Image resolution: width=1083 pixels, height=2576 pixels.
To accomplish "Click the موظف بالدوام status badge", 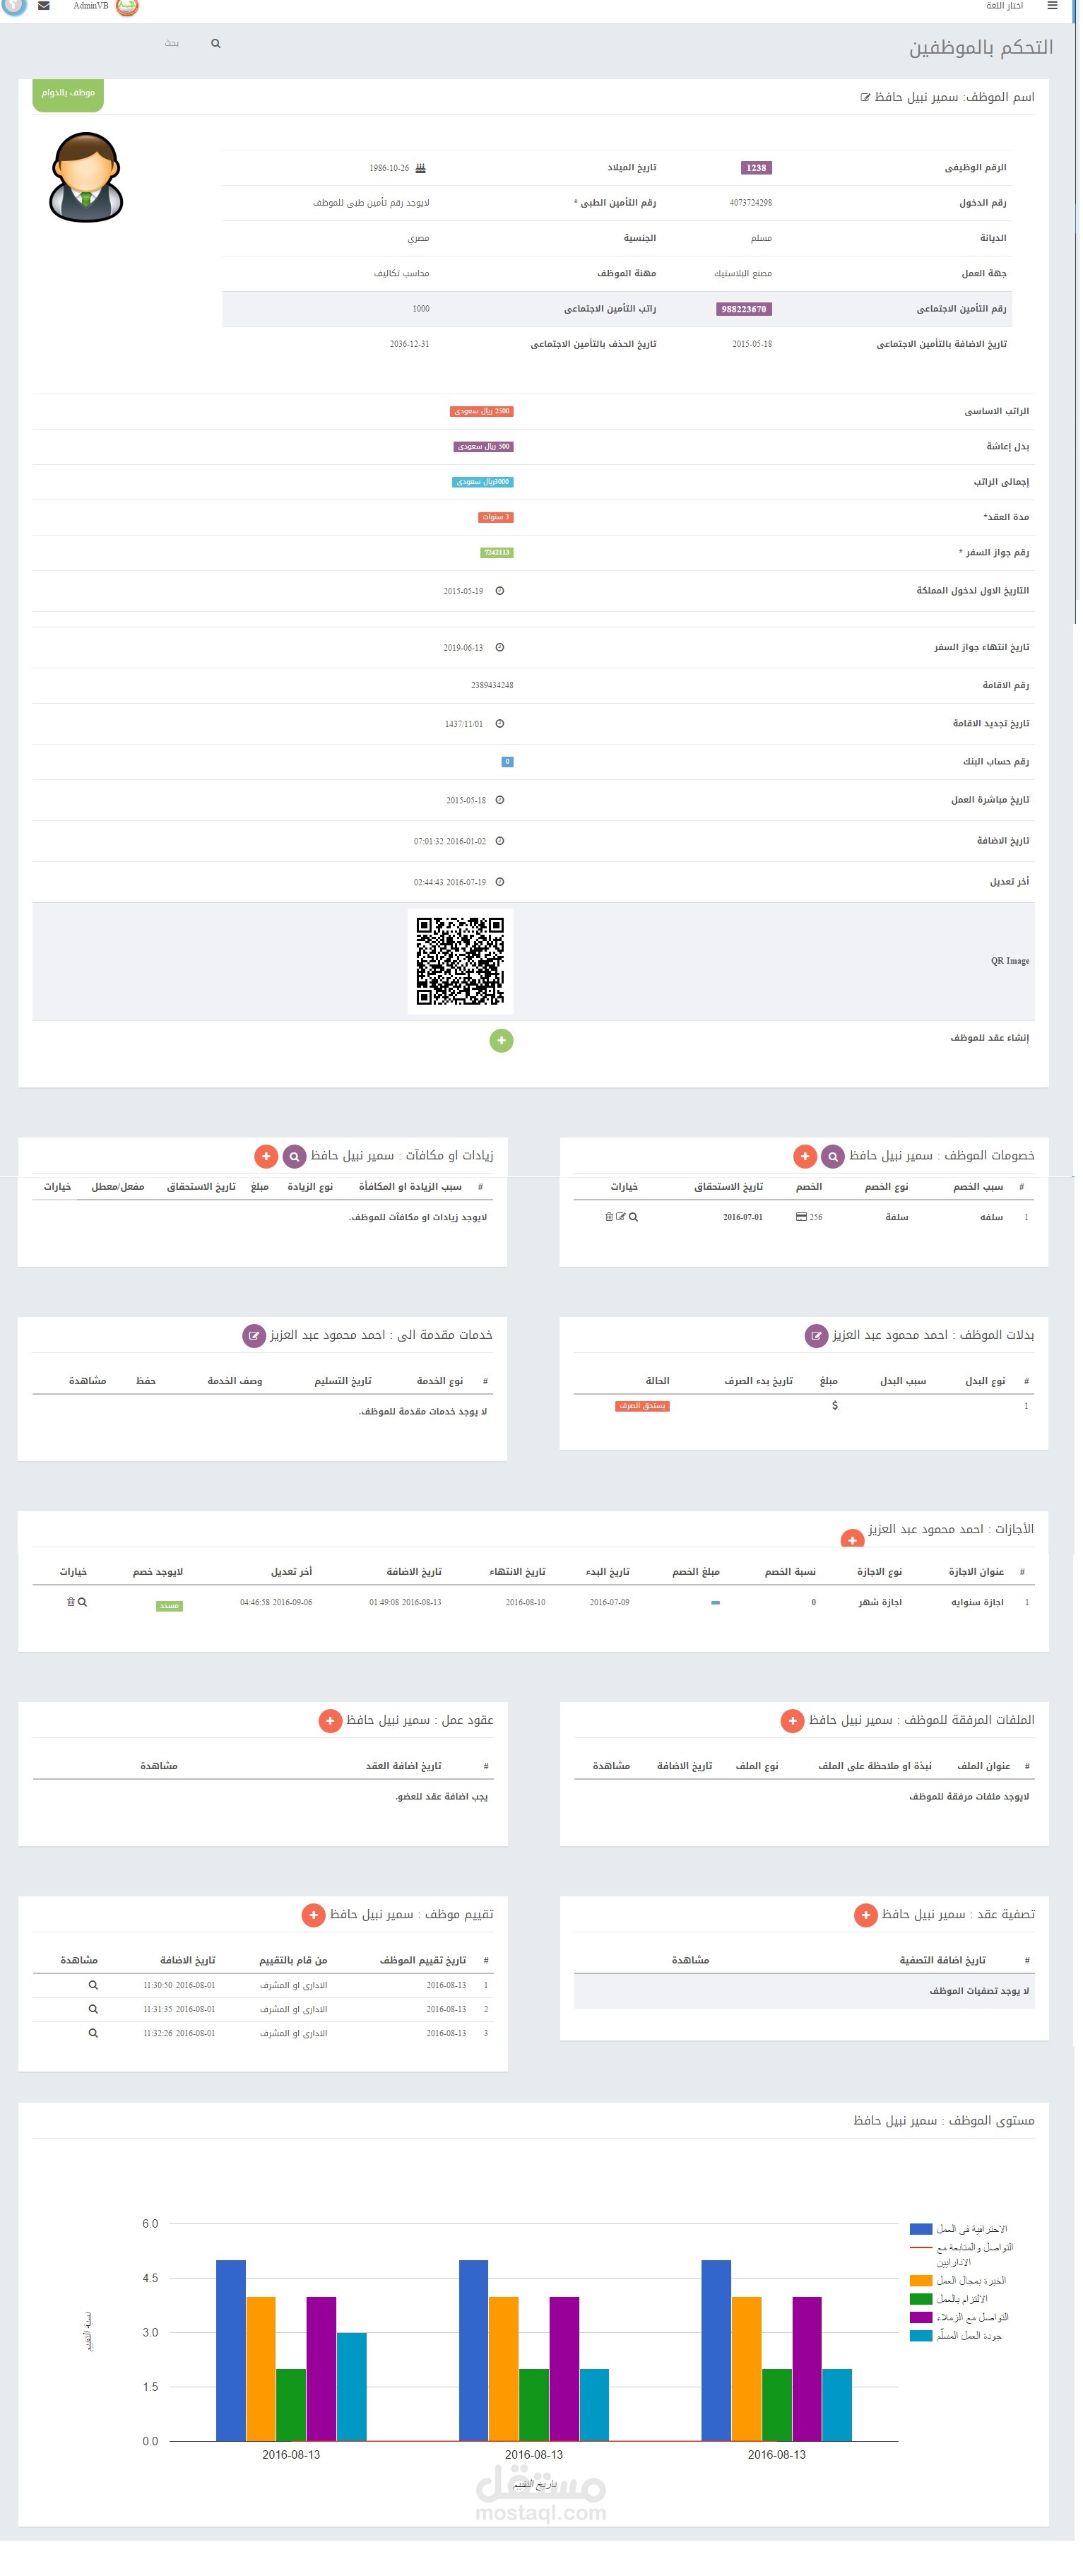I will (x=68, y=93).
